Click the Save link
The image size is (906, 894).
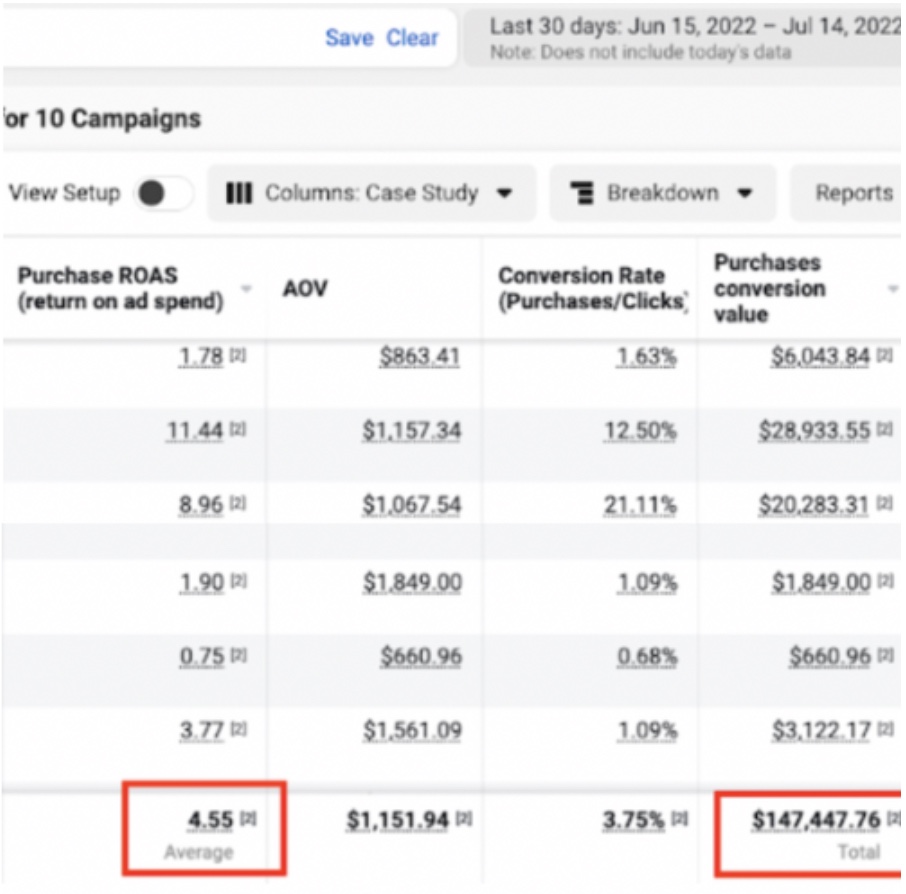[x=349, y=38]
